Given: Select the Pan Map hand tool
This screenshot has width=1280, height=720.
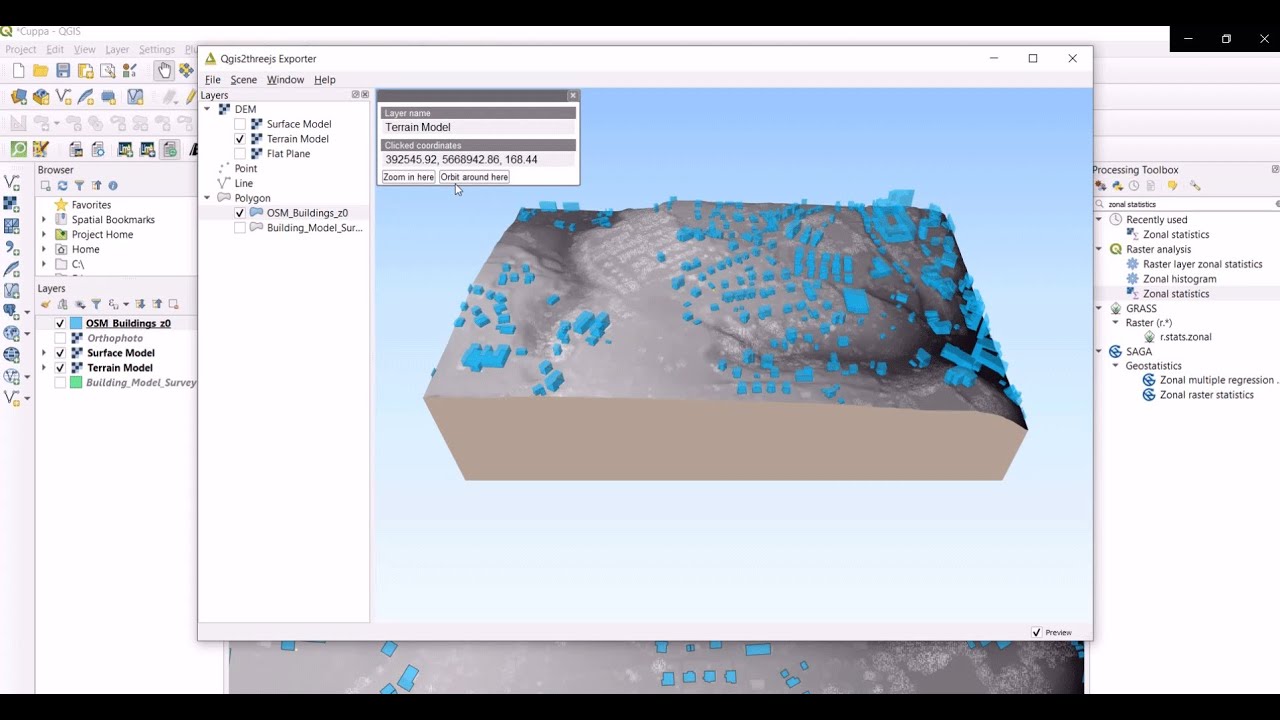Looking at the screenshot, I should [164, 70].
